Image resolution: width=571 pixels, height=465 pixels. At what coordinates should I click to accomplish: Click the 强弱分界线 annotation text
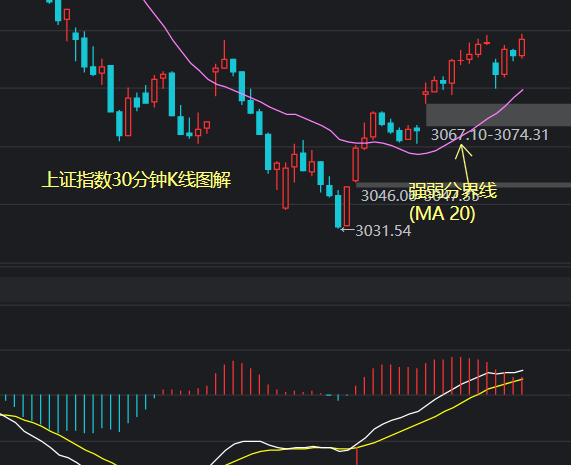point(453,190)
